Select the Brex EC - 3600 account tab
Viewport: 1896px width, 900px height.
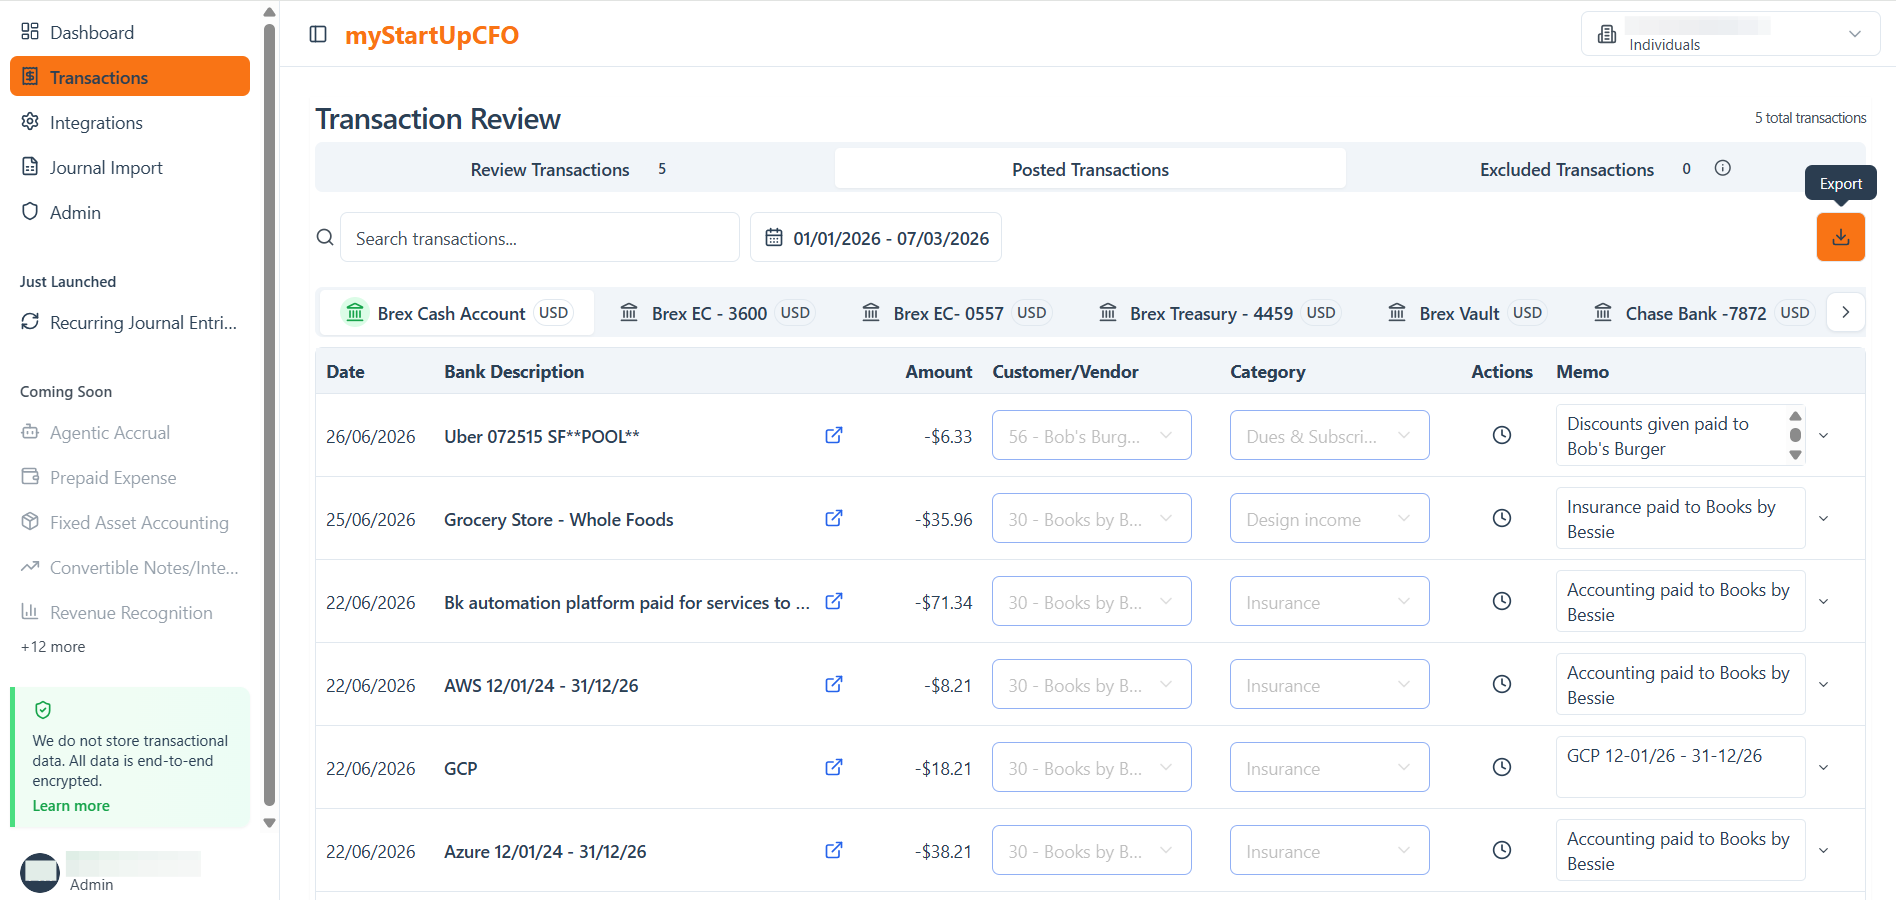point(716,313)
